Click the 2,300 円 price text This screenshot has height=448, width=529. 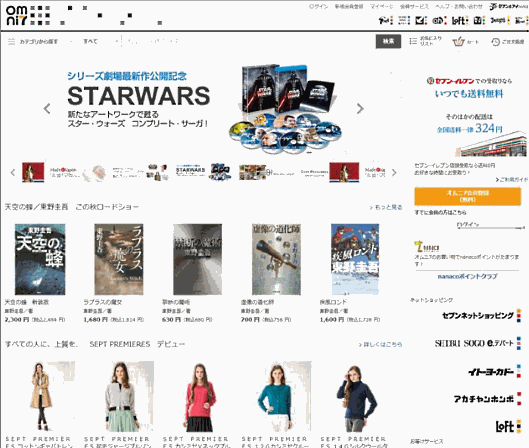pos(17,319)
